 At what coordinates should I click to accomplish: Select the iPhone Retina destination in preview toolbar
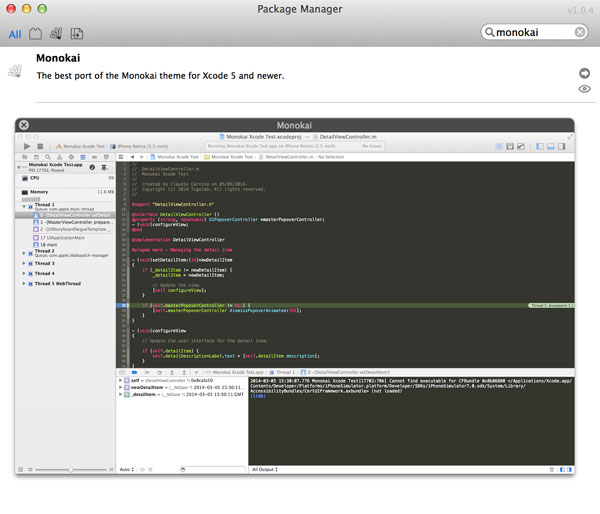coord(139,147)
